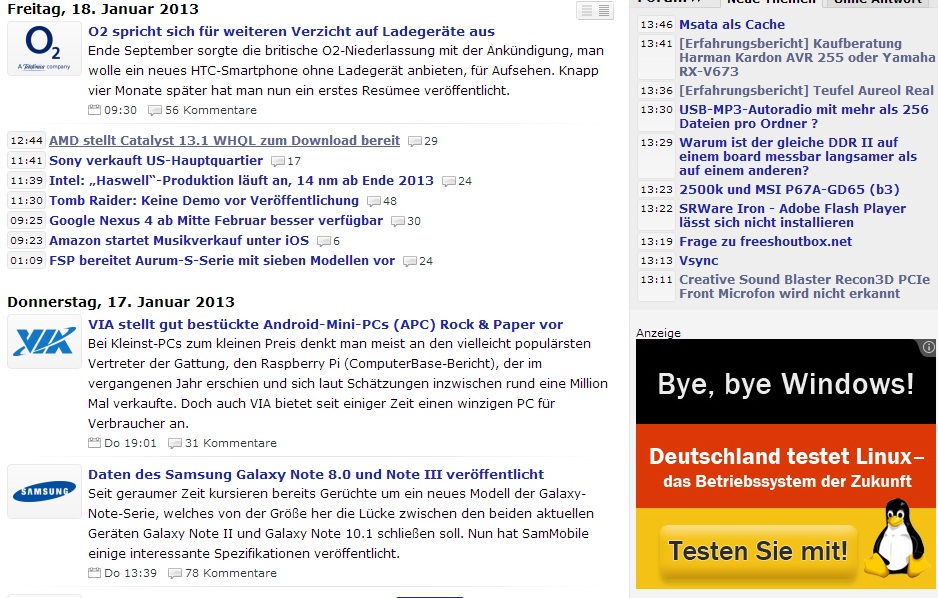Open the Intel Haswell-Produktion article
Screen dimensions: 938x598
click(241, 181)
